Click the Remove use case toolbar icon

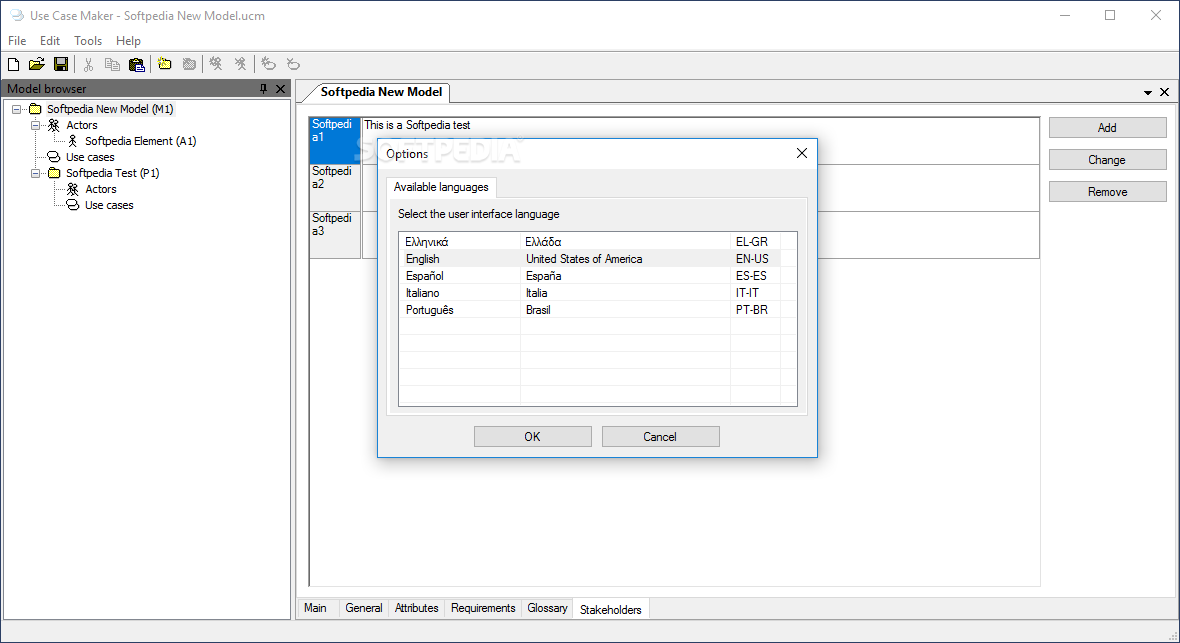pyautogui.click(x=293, y=65)
